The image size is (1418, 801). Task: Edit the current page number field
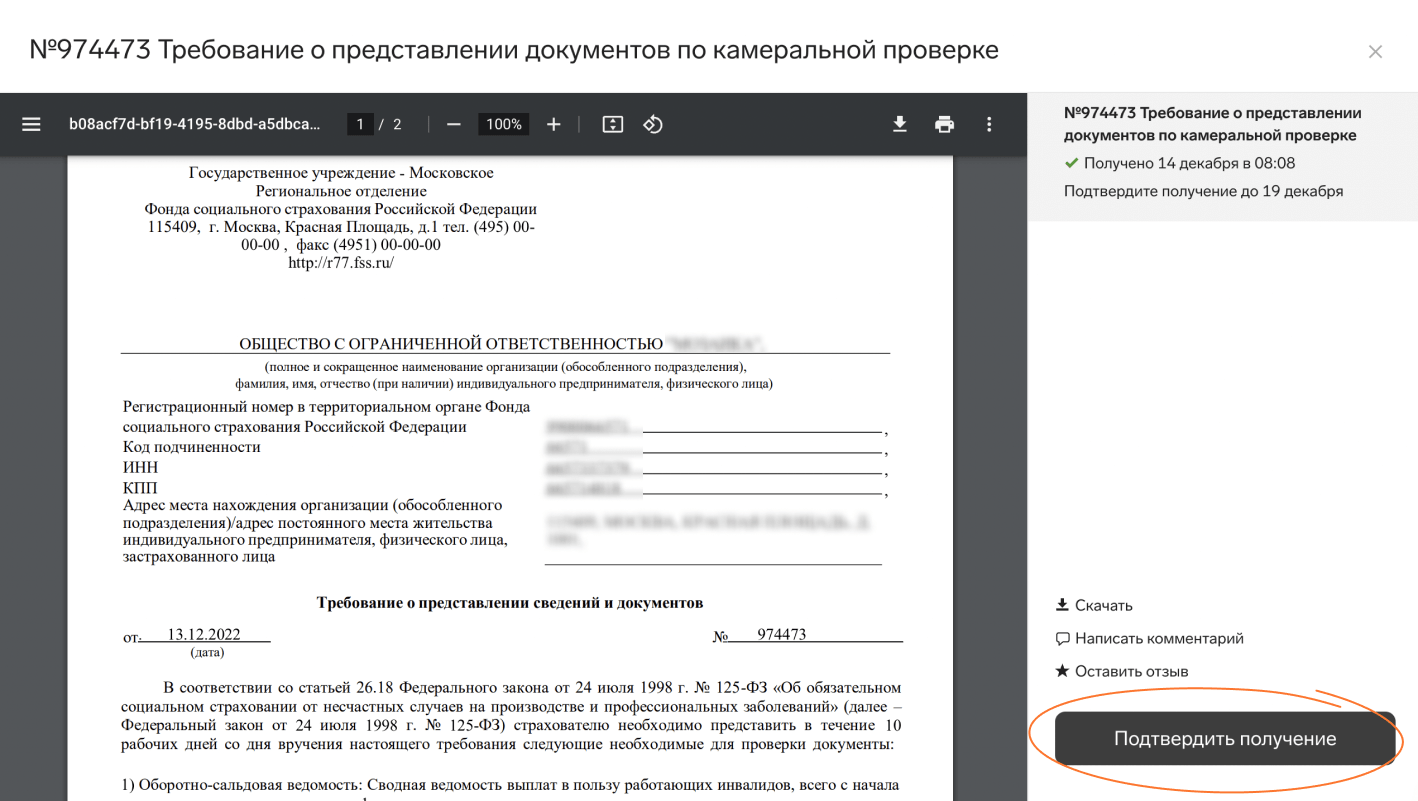(360, 124)
